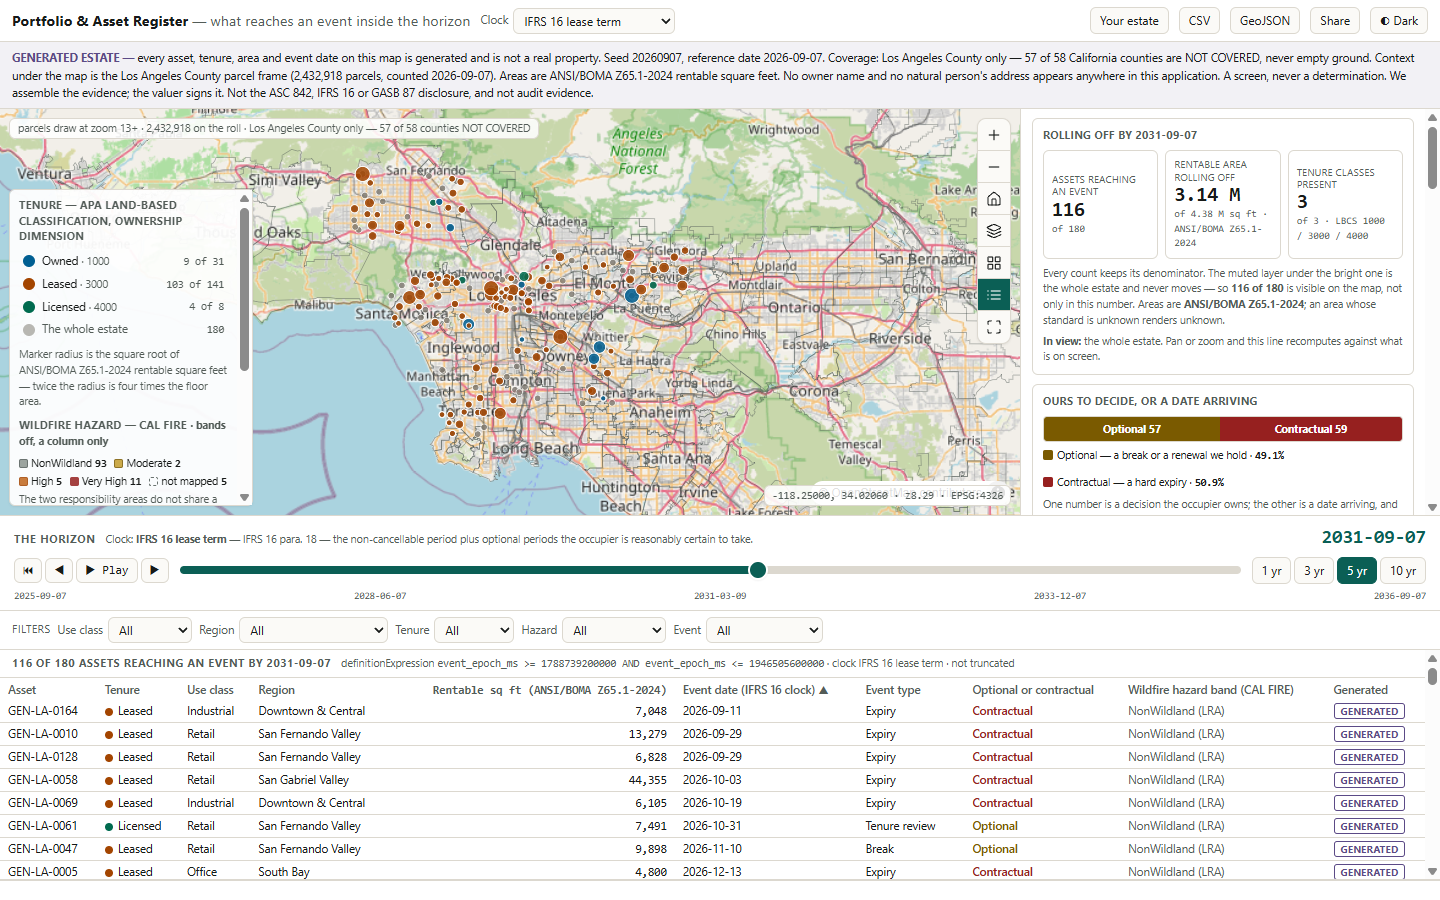Viewport: 1440px width, 900px height.
Task: Click Tenure review event type cell
Action: (x=900, y=826)
